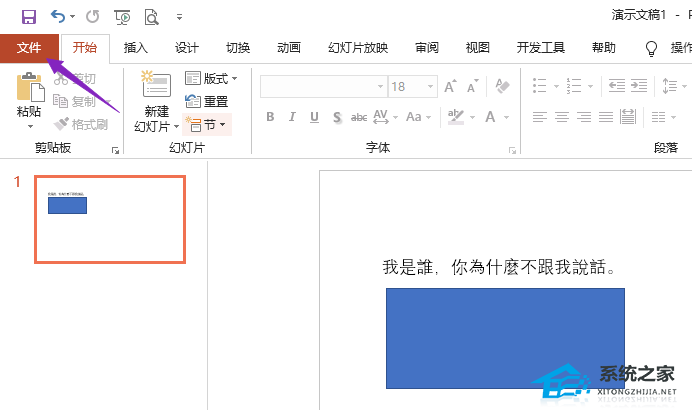Align text right icon

tap(584, 117)
